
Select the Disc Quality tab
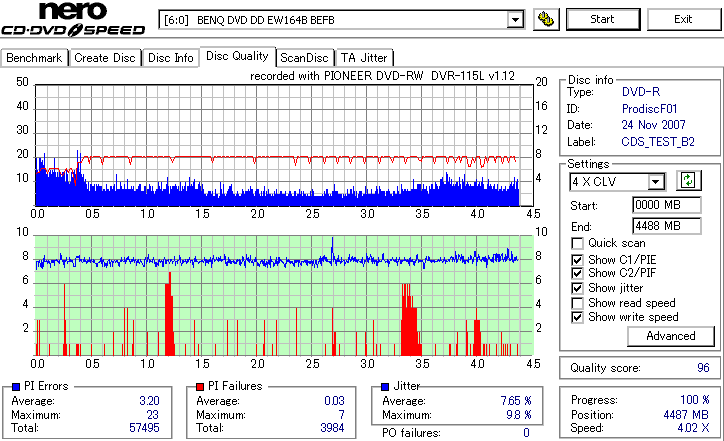coord(237,56)
